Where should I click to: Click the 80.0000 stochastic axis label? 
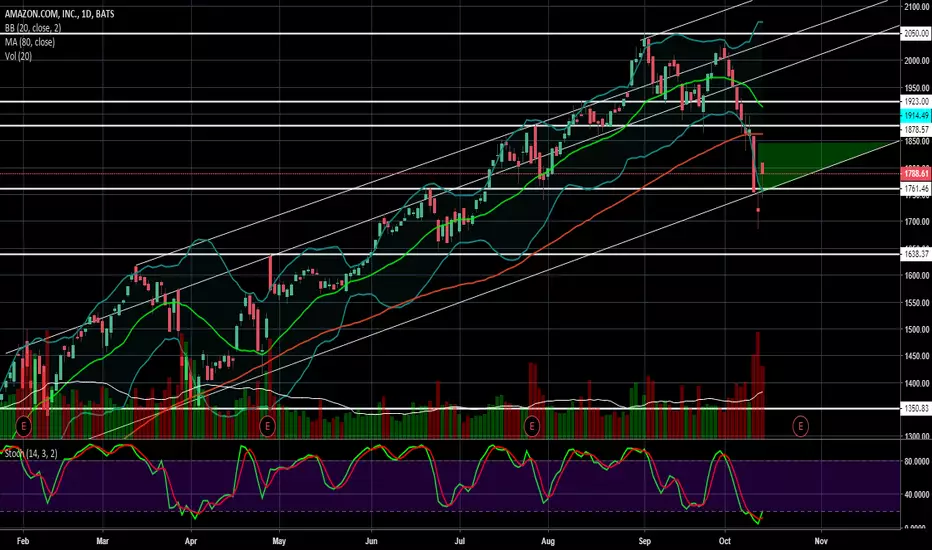pos(917,461)
